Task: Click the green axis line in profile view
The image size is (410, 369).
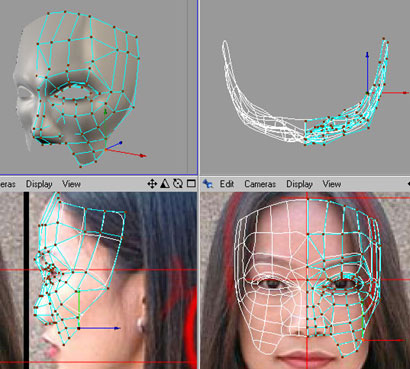Action: click(x=79, y=309)
